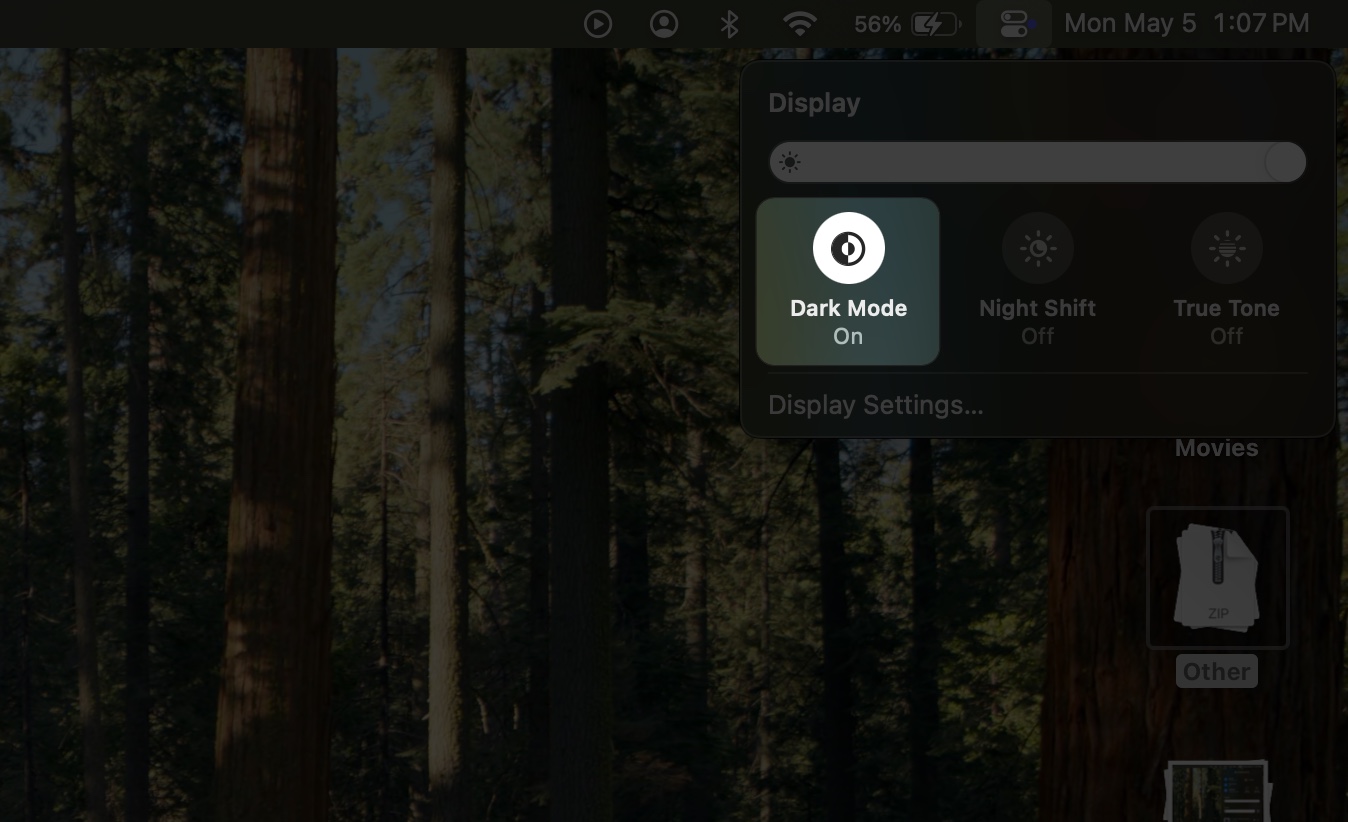Open the Wi-Fi menu
This screenshot has width=1348, height=822.
[x=798, y=23]
